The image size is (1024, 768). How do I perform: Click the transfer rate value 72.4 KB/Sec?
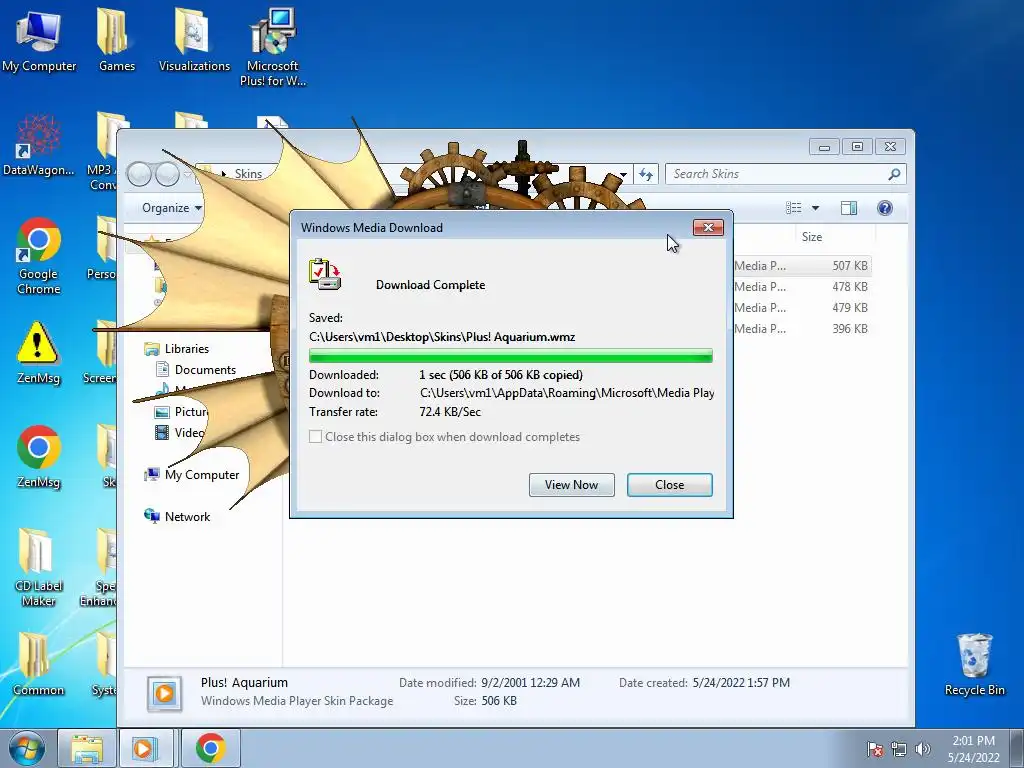pyautogui.click(x=450, y=411)
